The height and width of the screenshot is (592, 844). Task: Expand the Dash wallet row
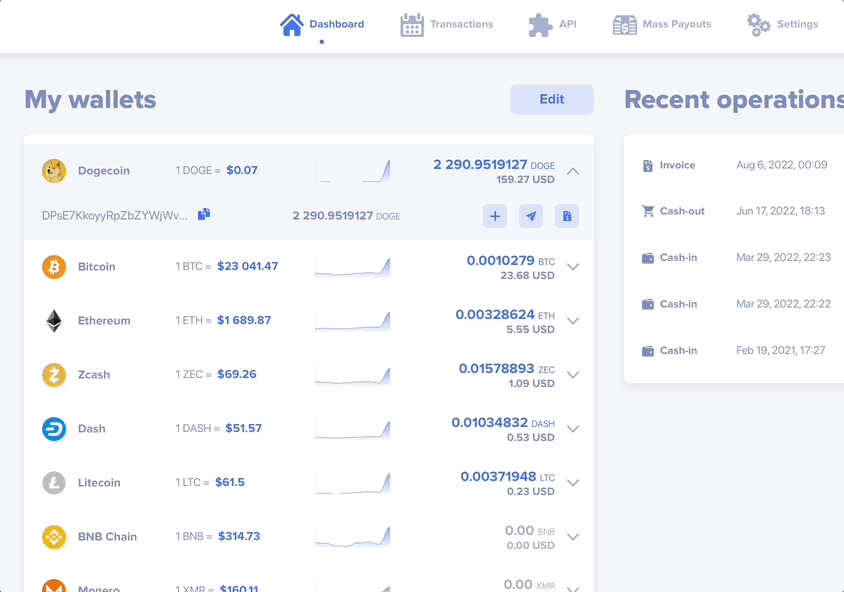(573, 429)
